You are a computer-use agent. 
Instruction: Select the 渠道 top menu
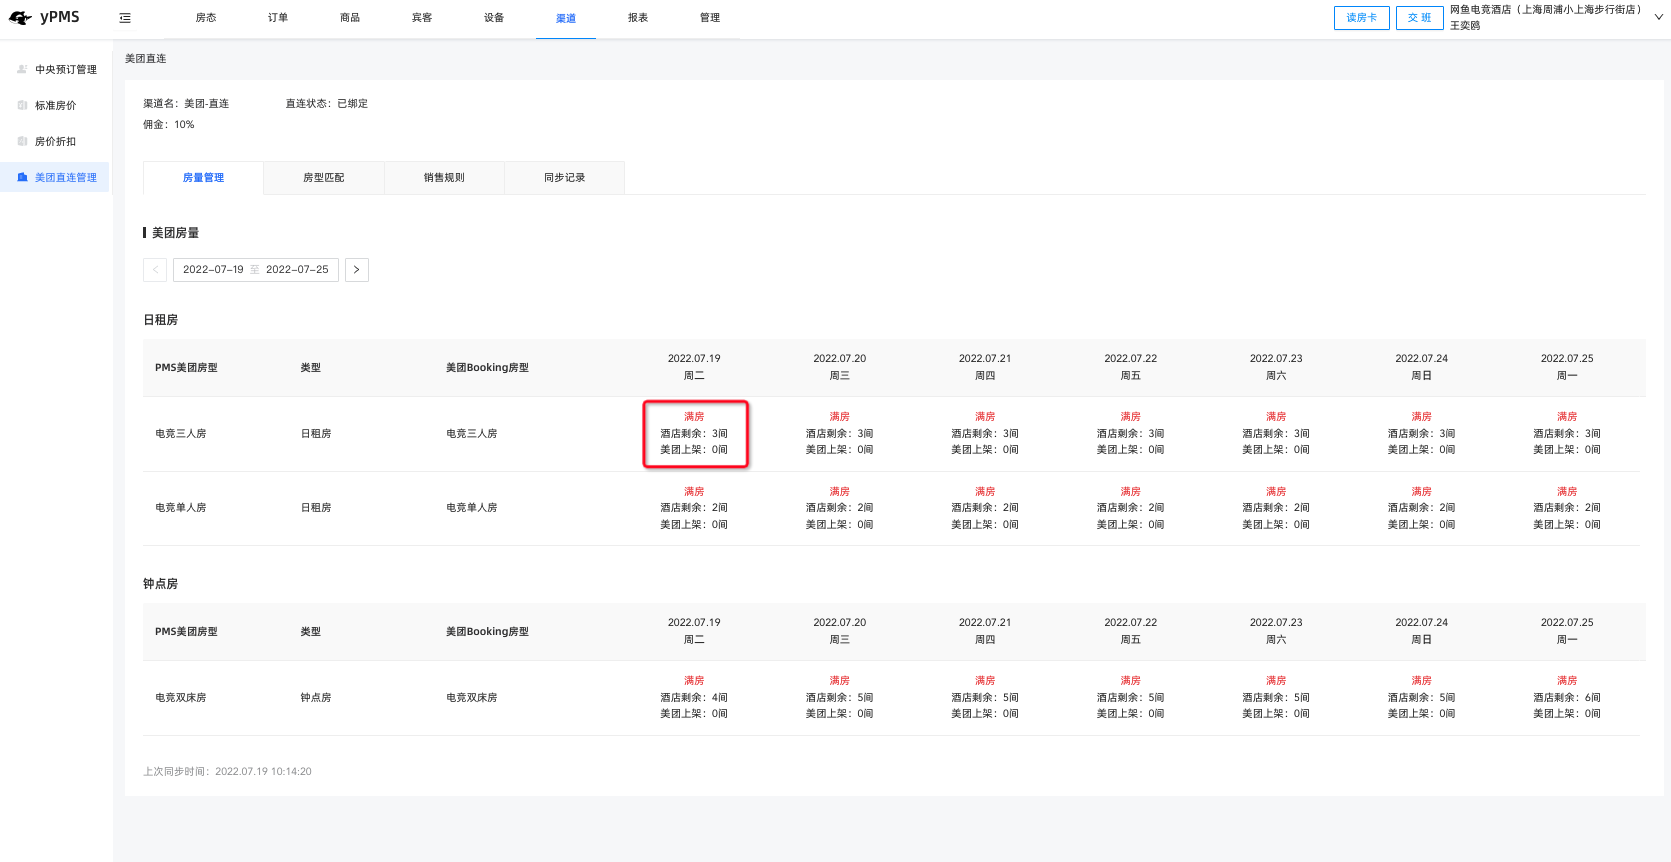point(566,19)
